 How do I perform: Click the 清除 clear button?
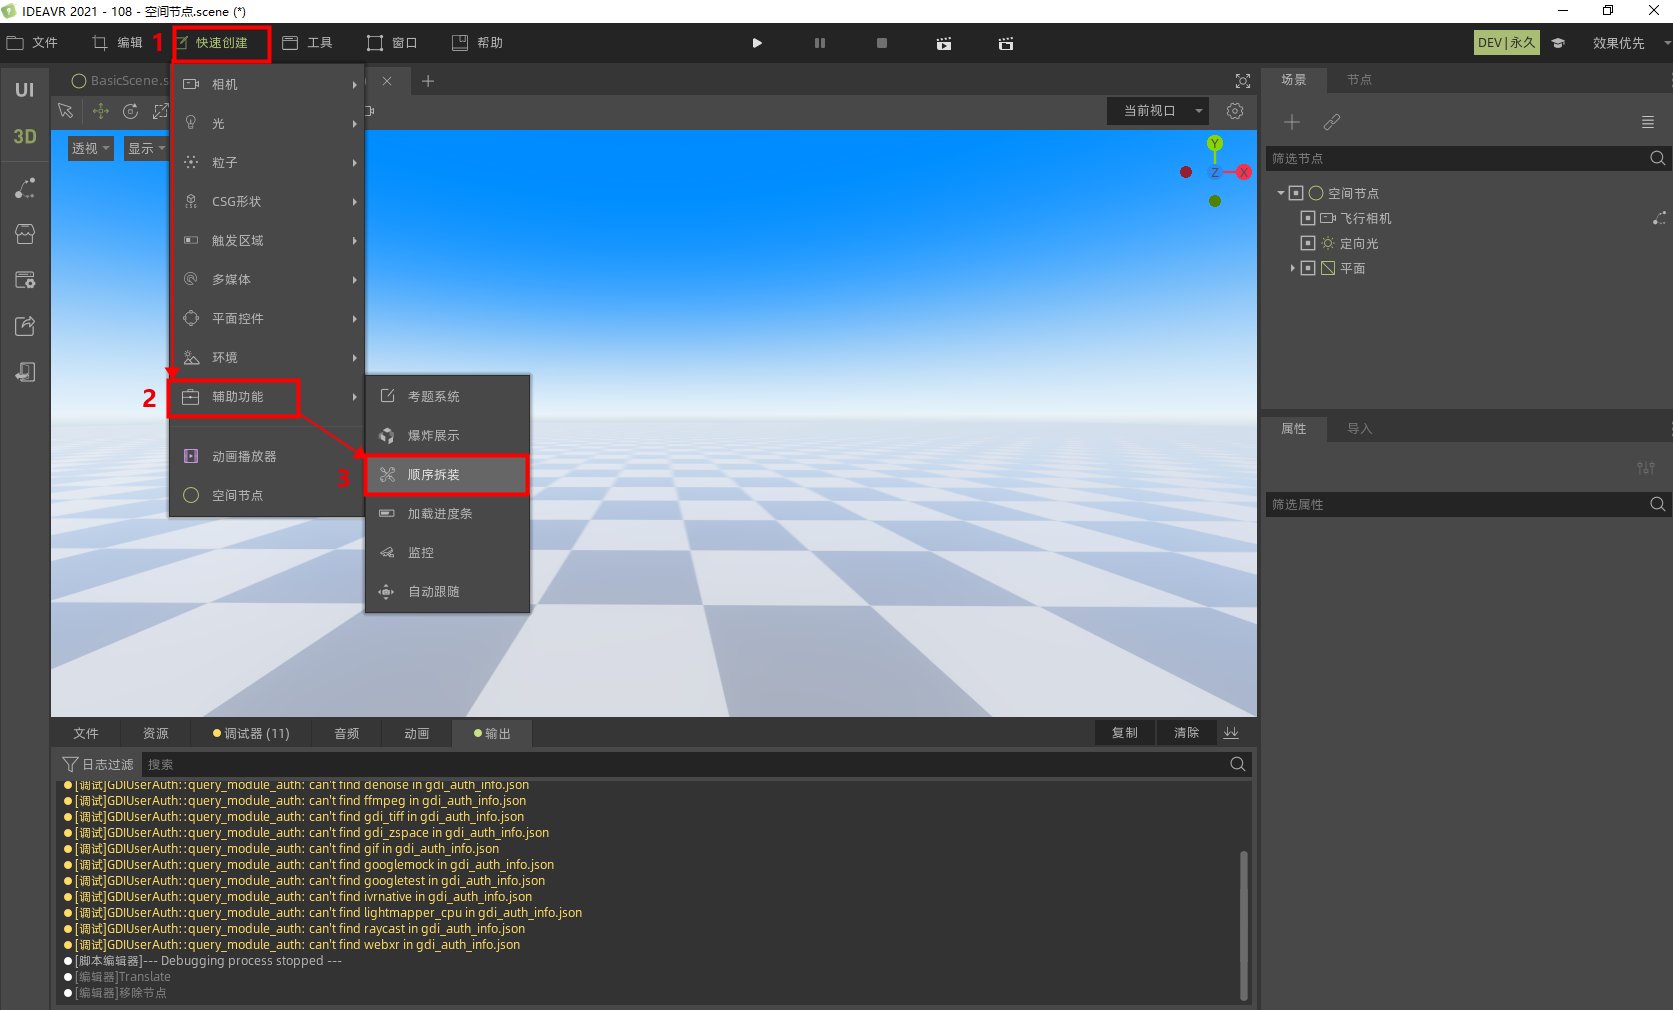click(1186, 733)
